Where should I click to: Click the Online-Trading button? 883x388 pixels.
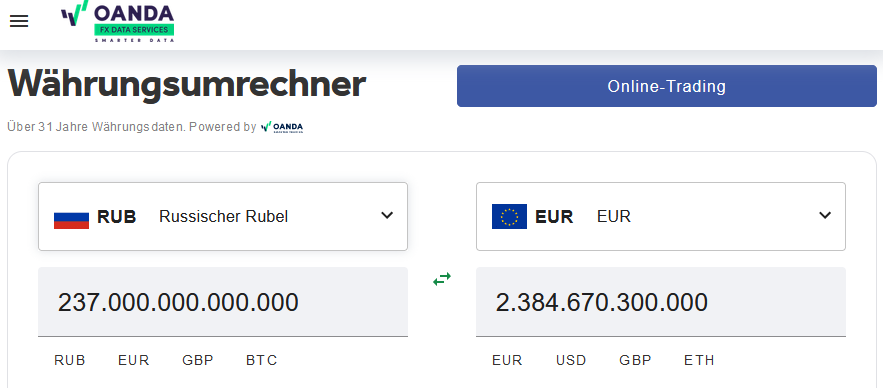click(667, 86)
